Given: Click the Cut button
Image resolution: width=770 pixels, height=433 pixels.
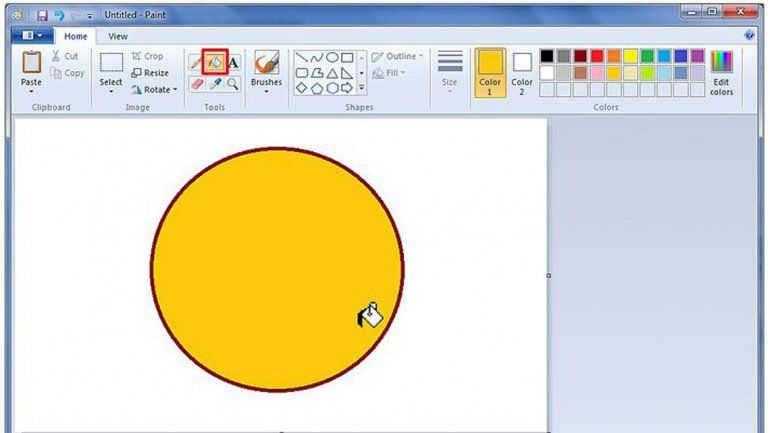Looking at the screenshot, I should tap(65, 56).
